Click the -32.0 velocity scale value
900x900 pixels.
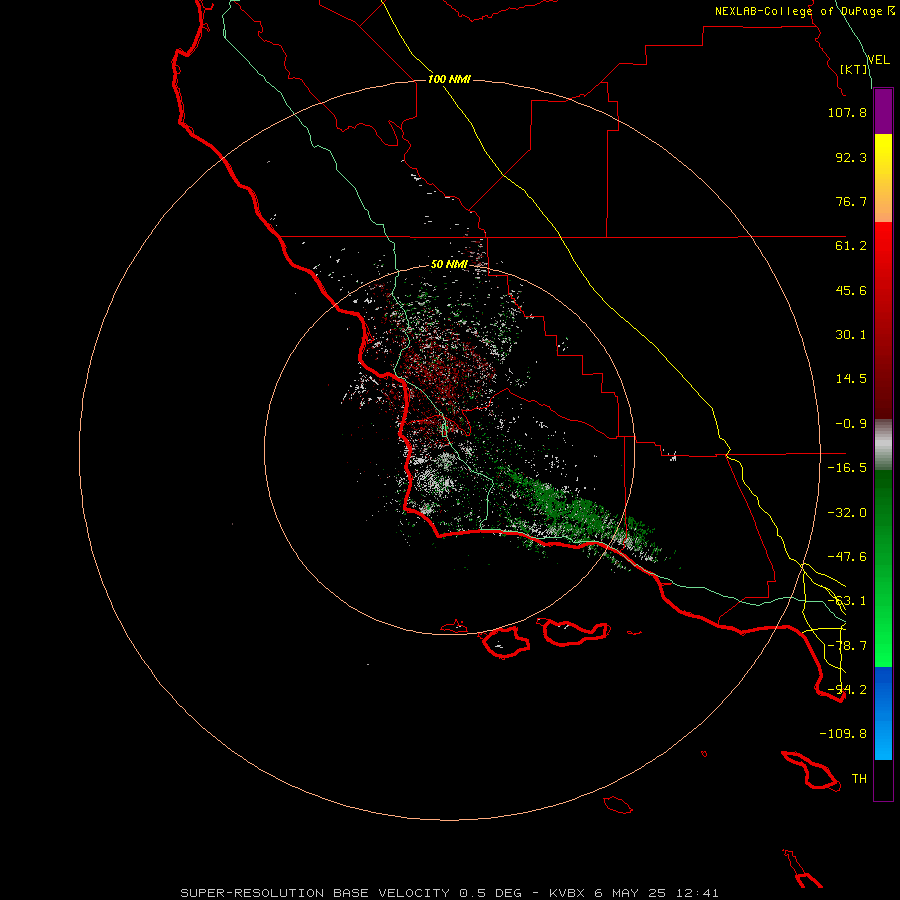[847, 513]
